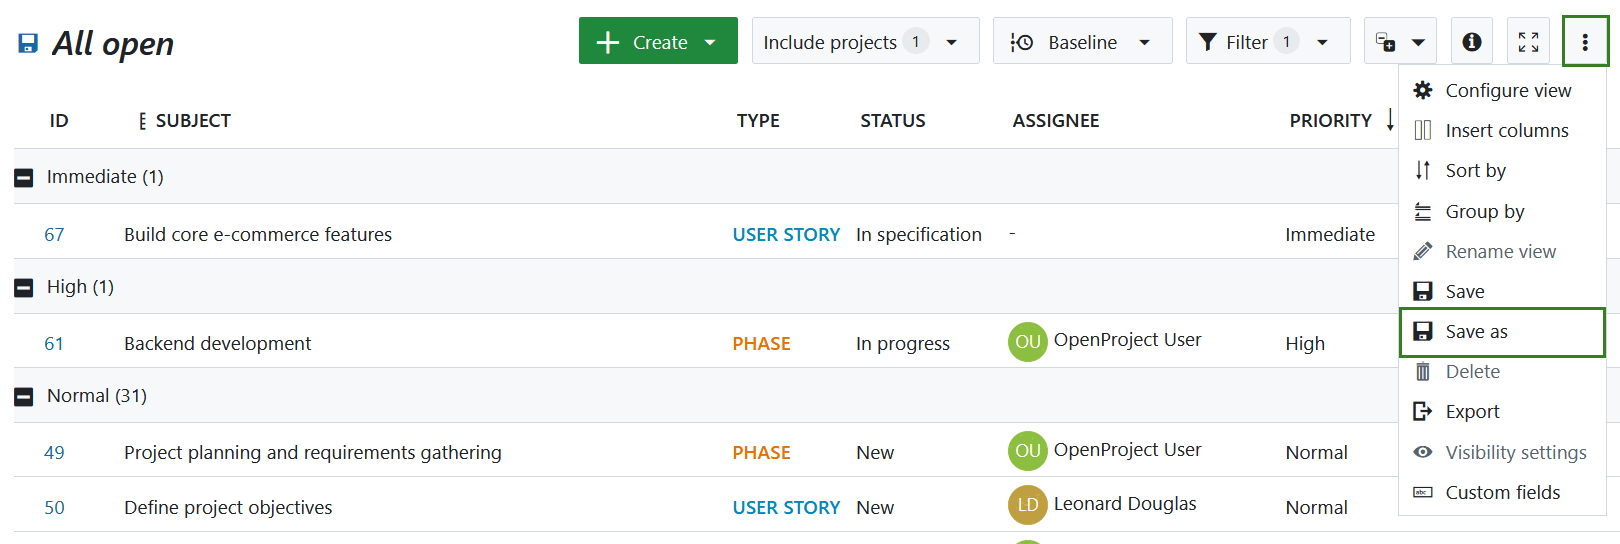Collapse the High (1) group
Viewport: 1620px width, 544px height.
pos(24,288)
